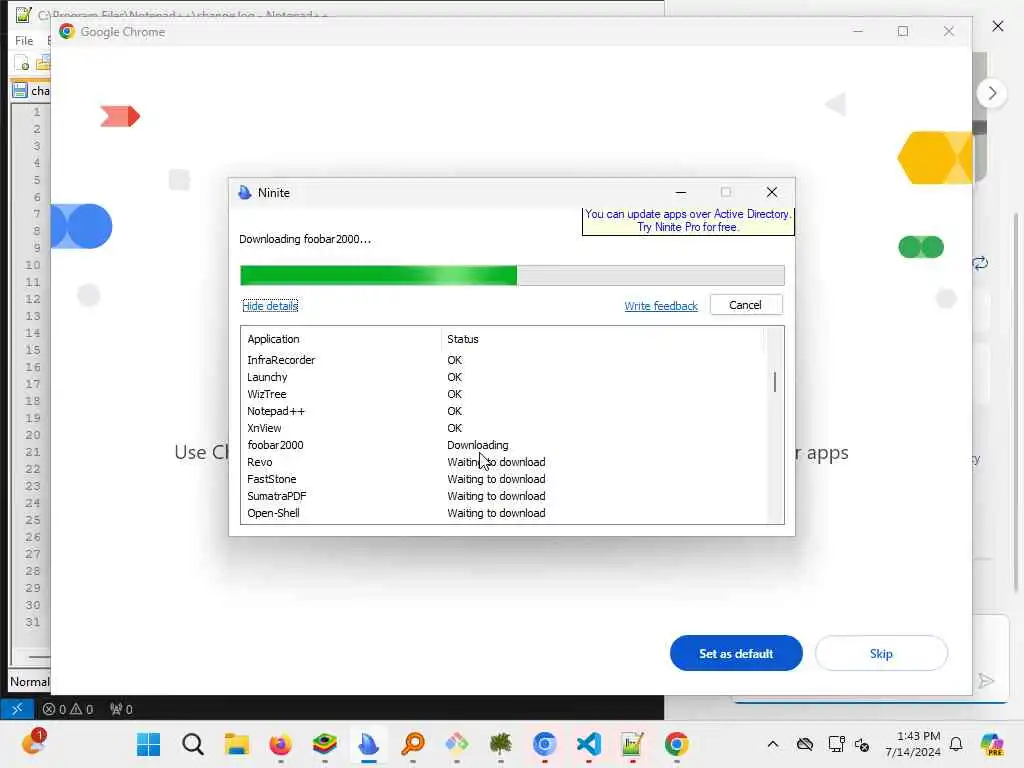This screenshot has width=1024, height=768.
Task: Click the Hide details link
Action: point(270,306)
